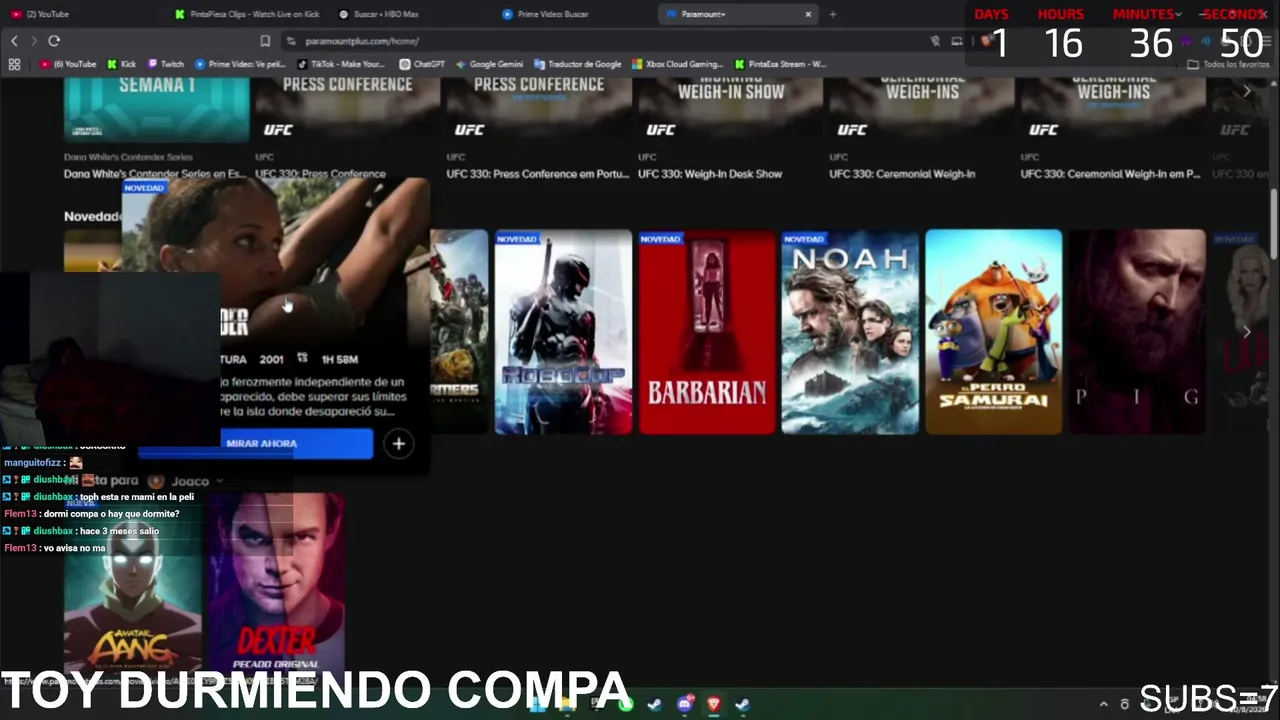The height and width of the screenshot is (720, 1280).
Task: Click the Mirar Ahora button
Action: coord(262,443)
